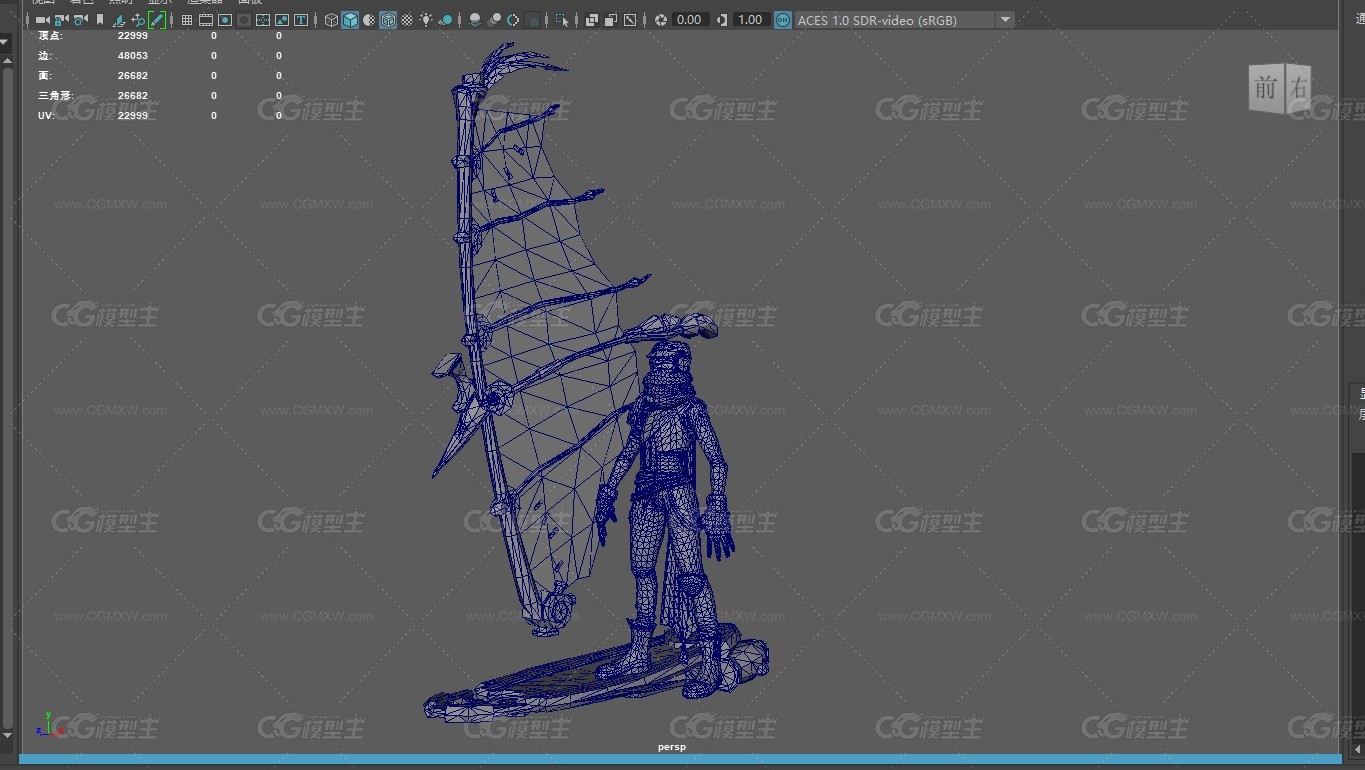Click the persp camera label

coord(672,747)
